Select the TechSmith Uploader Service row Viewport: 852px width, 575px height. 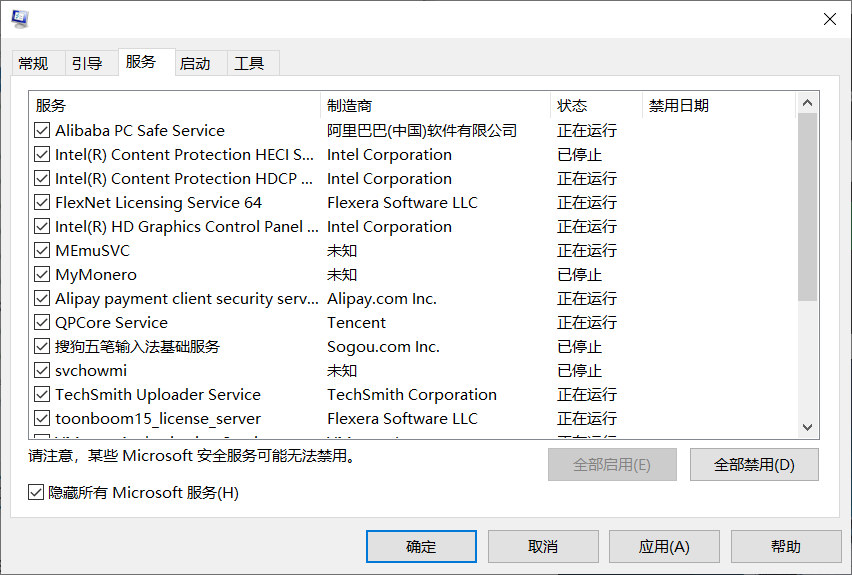tap(413, 395)
